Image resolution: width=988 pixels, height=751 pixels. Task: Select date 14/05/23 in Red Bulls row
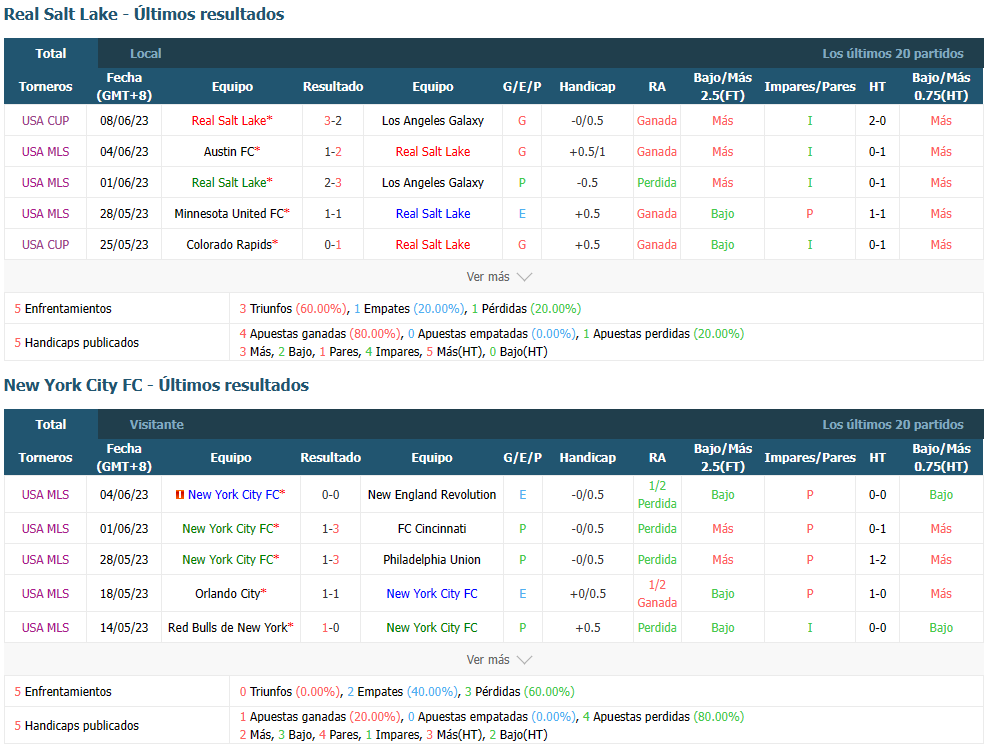[x=124, y=628]
